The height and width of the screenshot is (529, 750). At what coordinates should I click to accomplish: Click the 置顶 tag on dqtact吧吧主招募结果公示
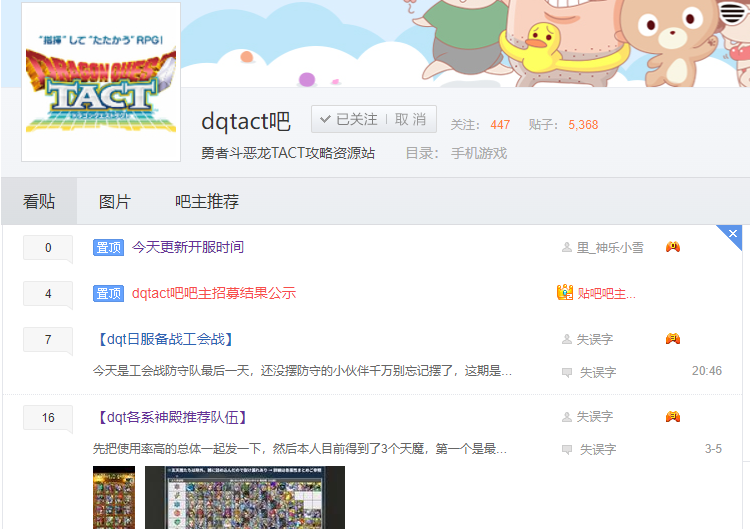pyautogui.click(x=108, y=293)
